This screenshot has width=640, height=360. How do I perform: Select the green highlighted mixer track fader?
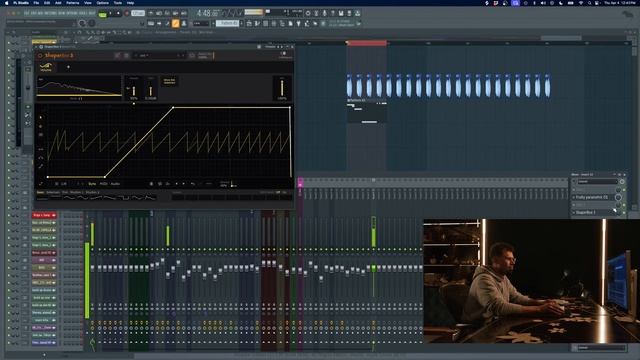pyautogui.click(x=373, y=268)
